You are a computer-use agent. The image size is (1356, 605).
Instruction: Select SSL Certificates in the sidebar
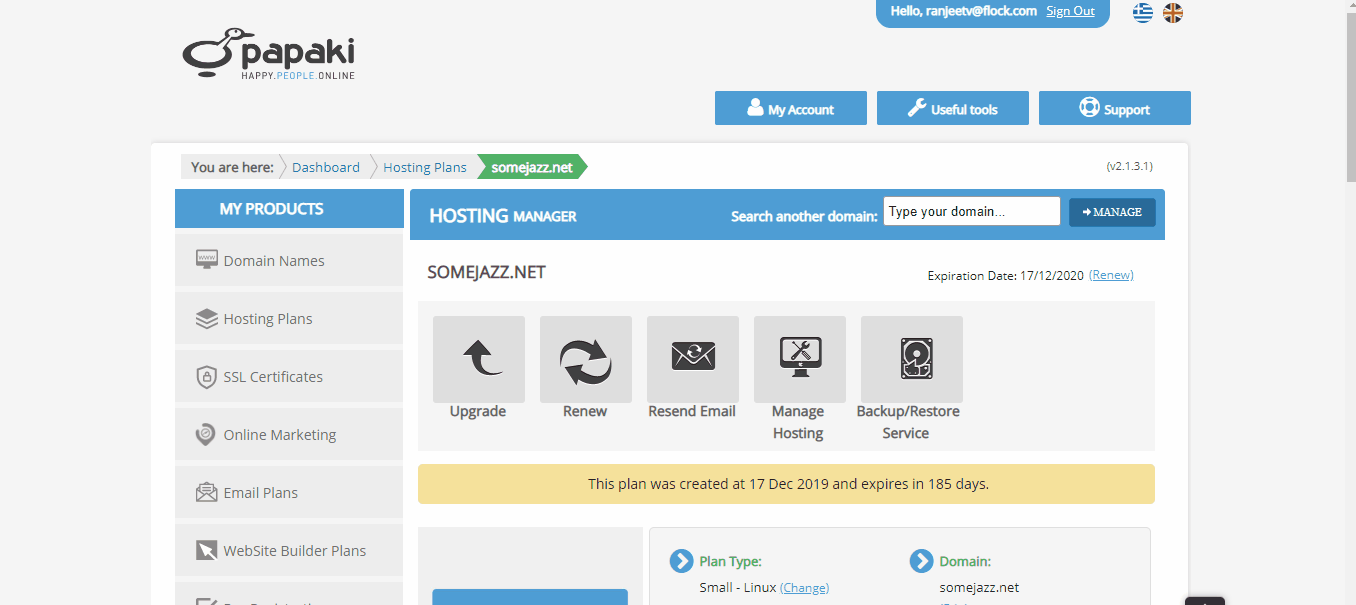pyautogui.click(x=289, y=376)
